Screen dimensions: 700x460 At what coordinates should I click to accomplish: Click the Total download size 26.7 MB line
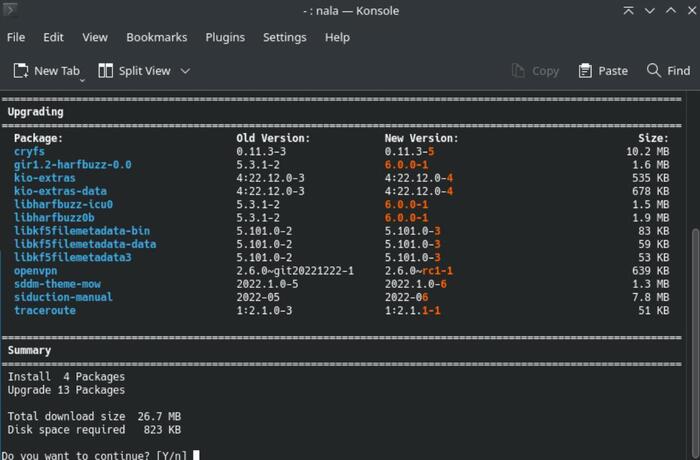click(94, 416)
